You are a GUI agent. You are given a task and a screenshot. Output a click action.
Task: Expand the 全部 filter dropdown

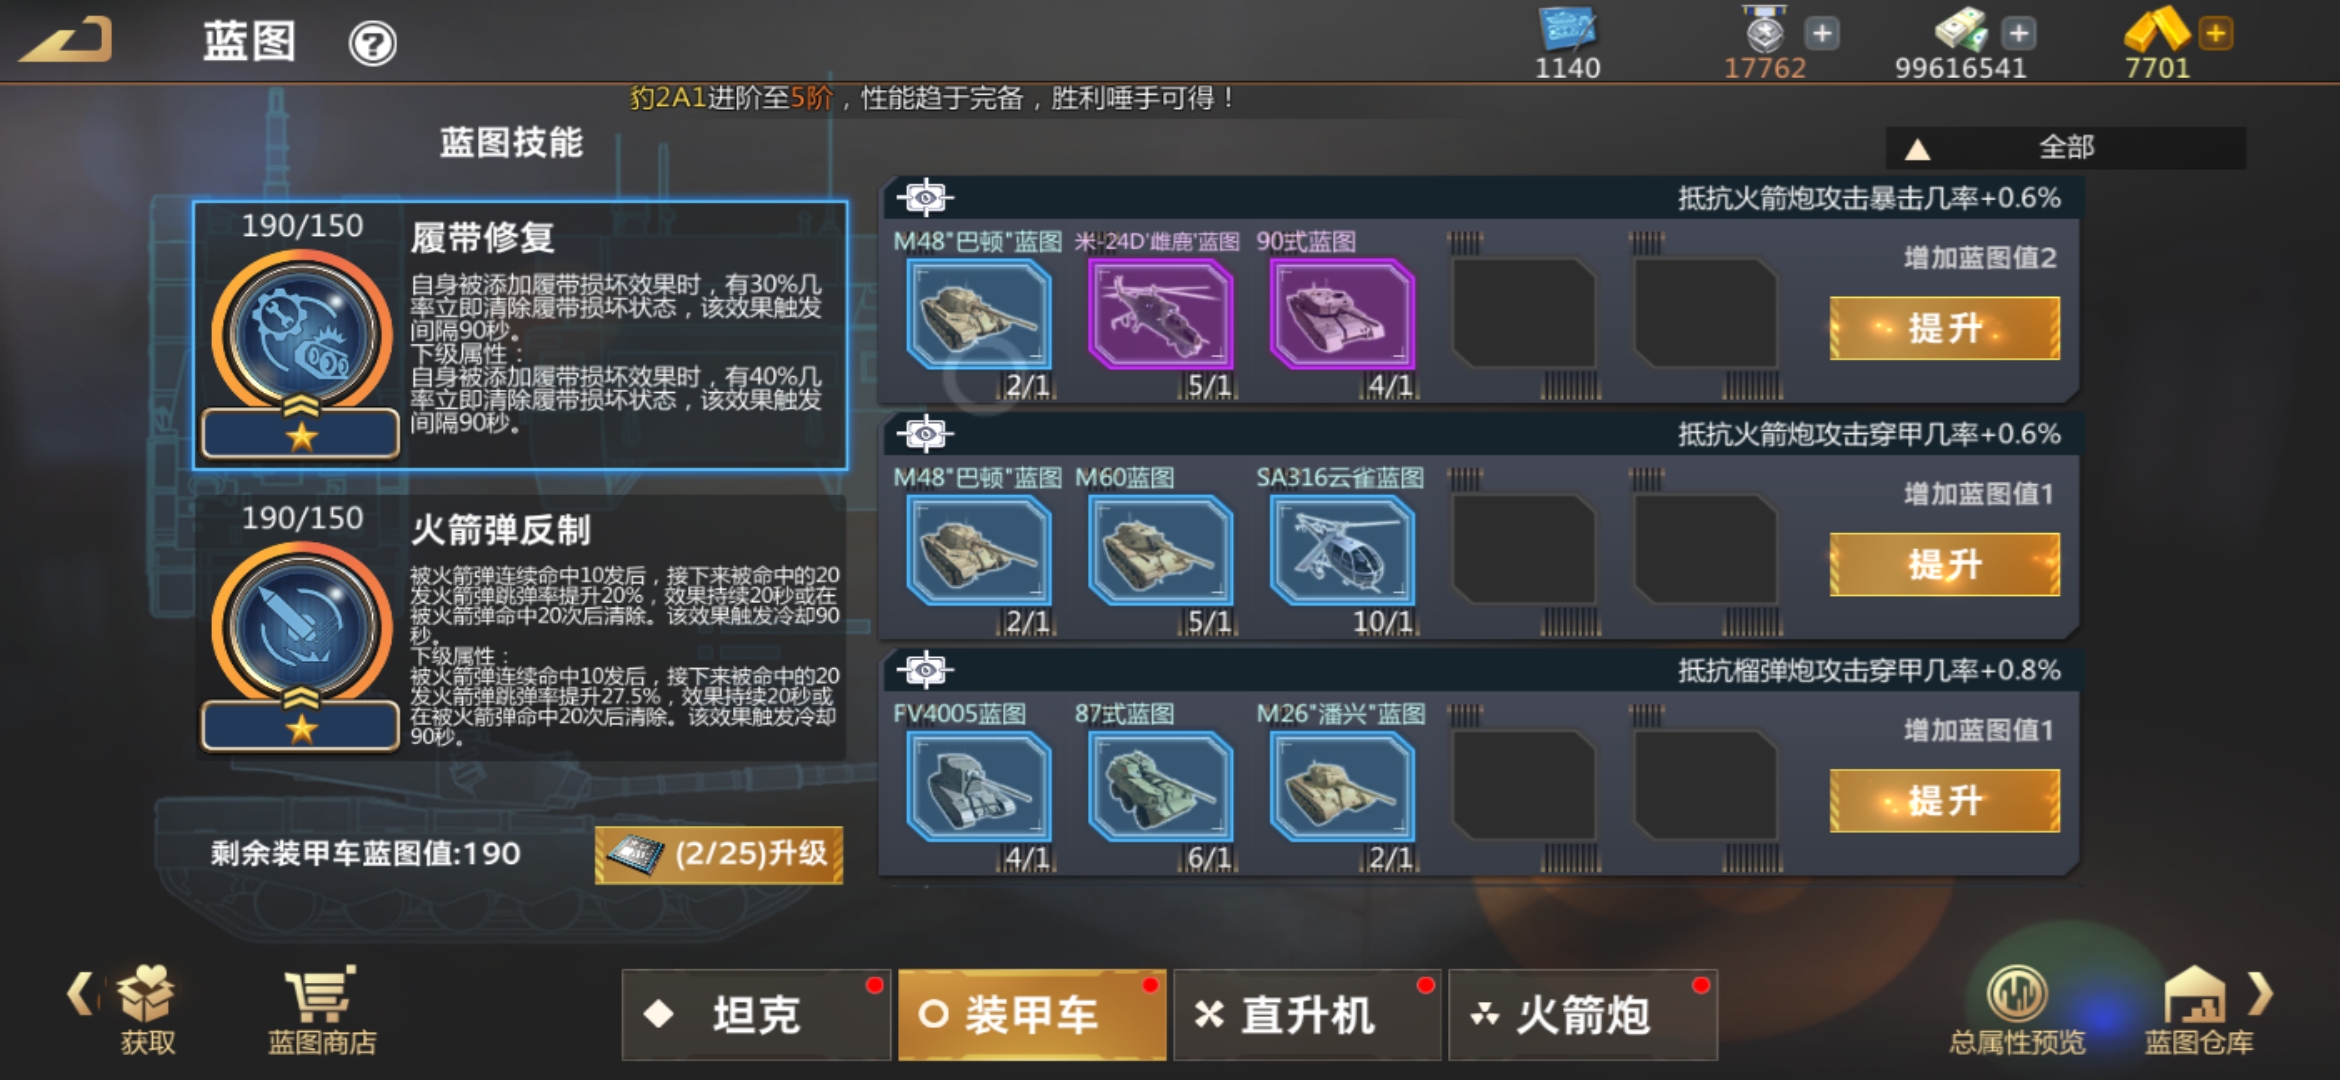(2065, 148)
